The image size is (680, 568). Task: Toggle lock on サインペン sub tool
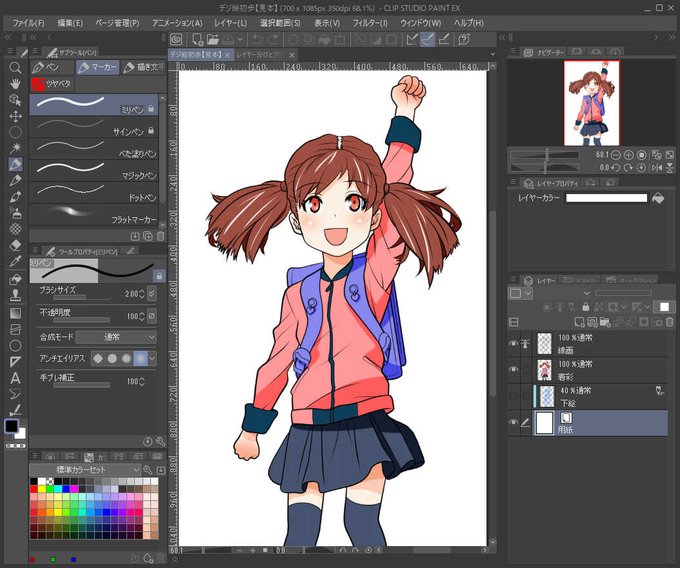(151, 130)
